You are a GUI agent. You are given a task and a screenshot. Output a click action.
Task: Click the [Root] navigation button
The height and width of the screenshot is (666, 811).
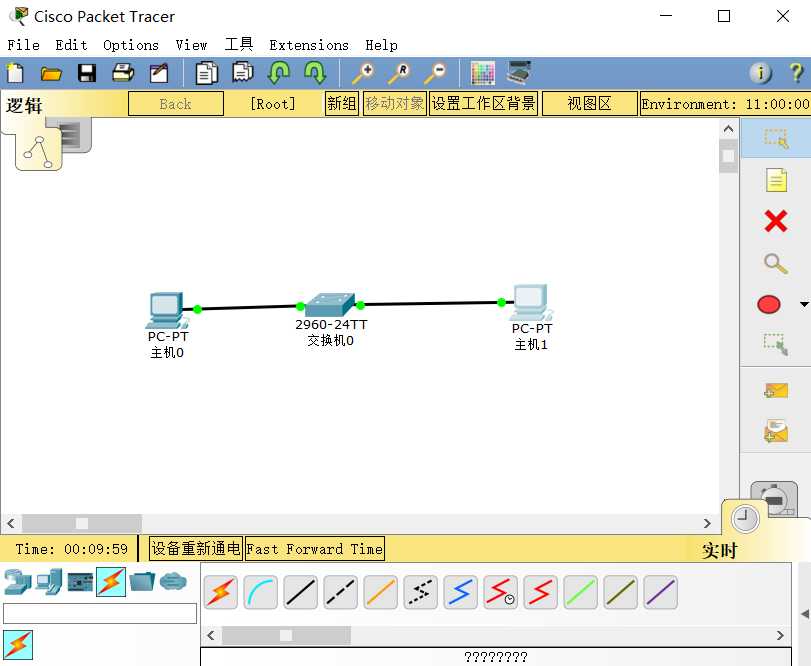click(273, 104)
